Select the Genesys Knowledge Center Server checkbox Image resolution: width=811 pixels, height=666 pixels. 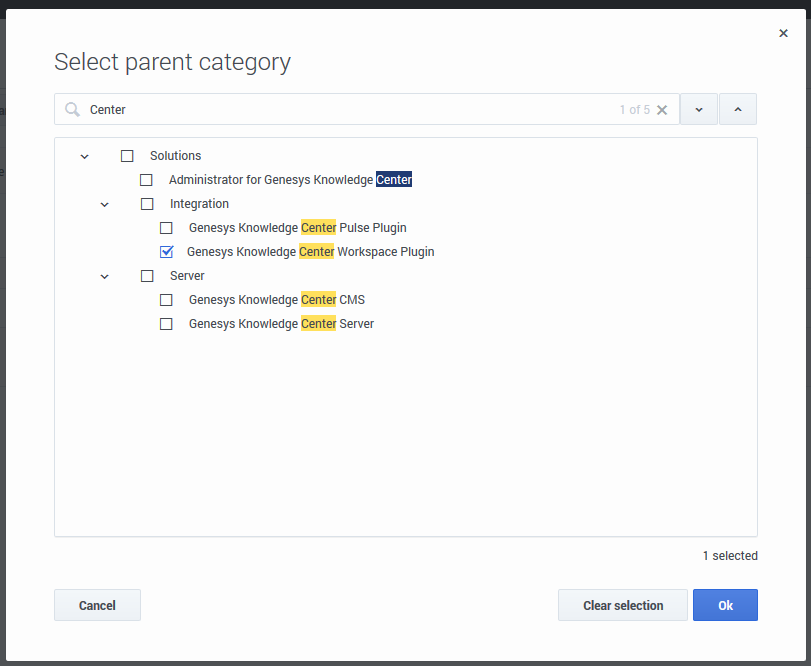pyautogui.click(x=166, y=324)
